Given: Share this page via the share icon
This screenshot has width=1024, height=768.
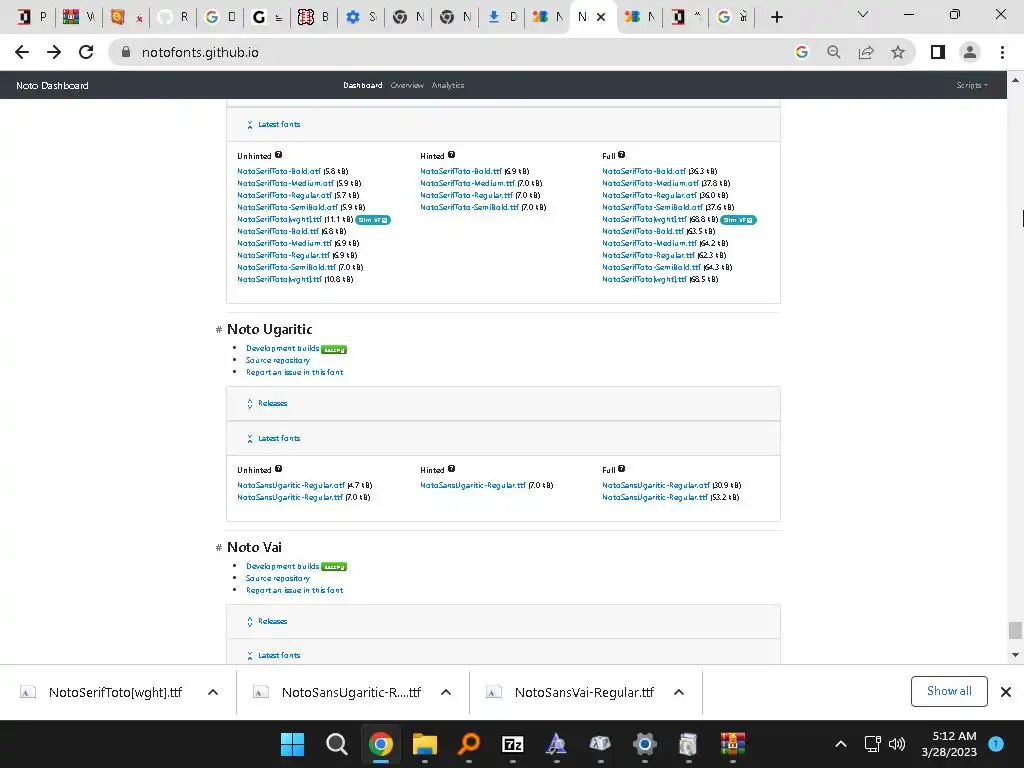Looking at the screenshot, I should (x=866, y=52).
